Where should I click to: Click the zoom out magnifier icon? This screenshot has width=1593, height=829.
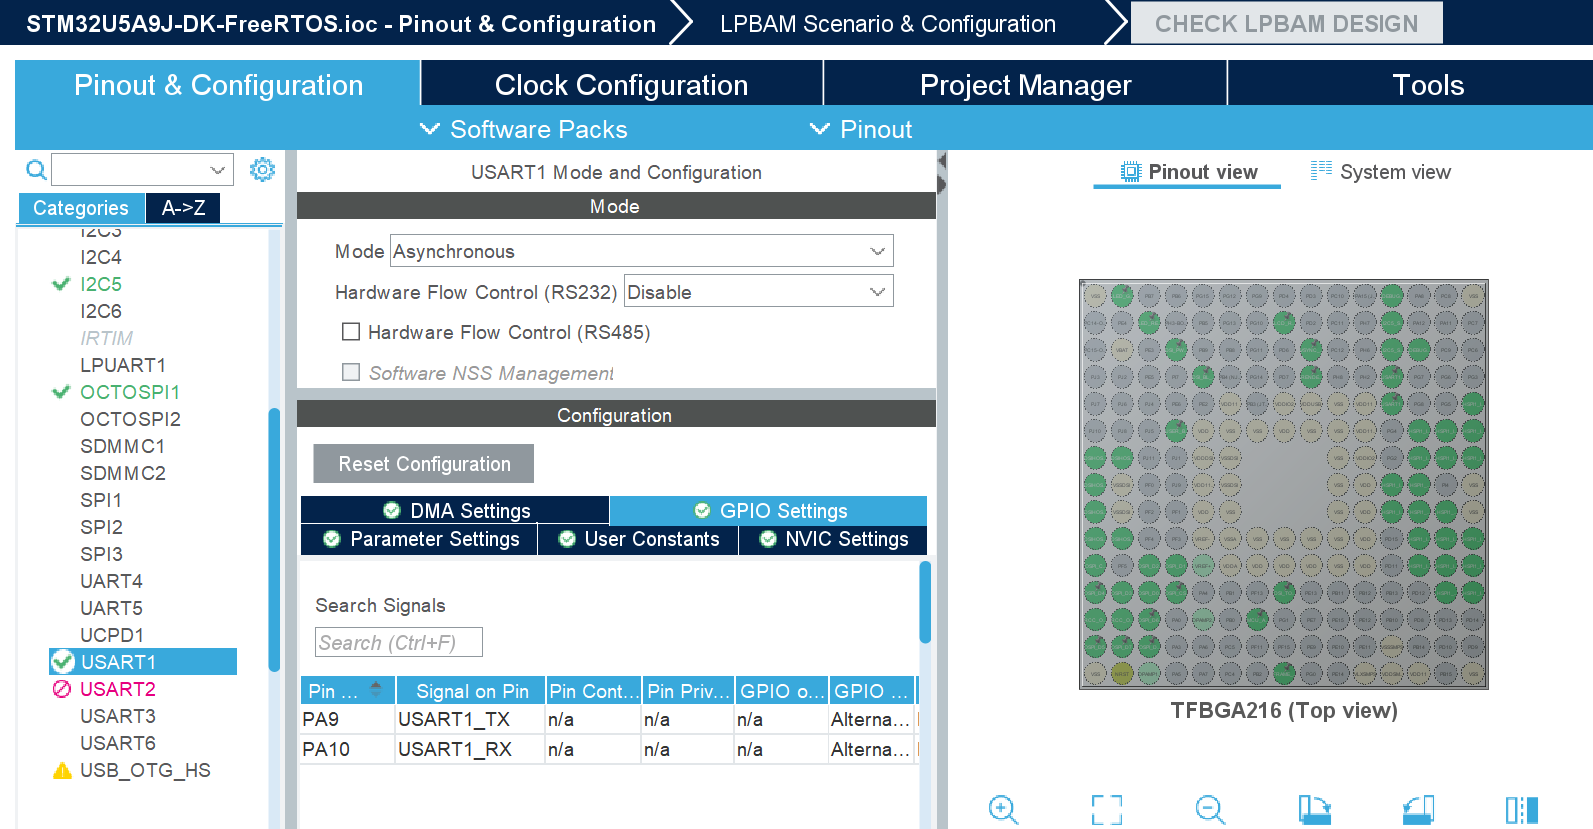click(x=1210, y=809)
